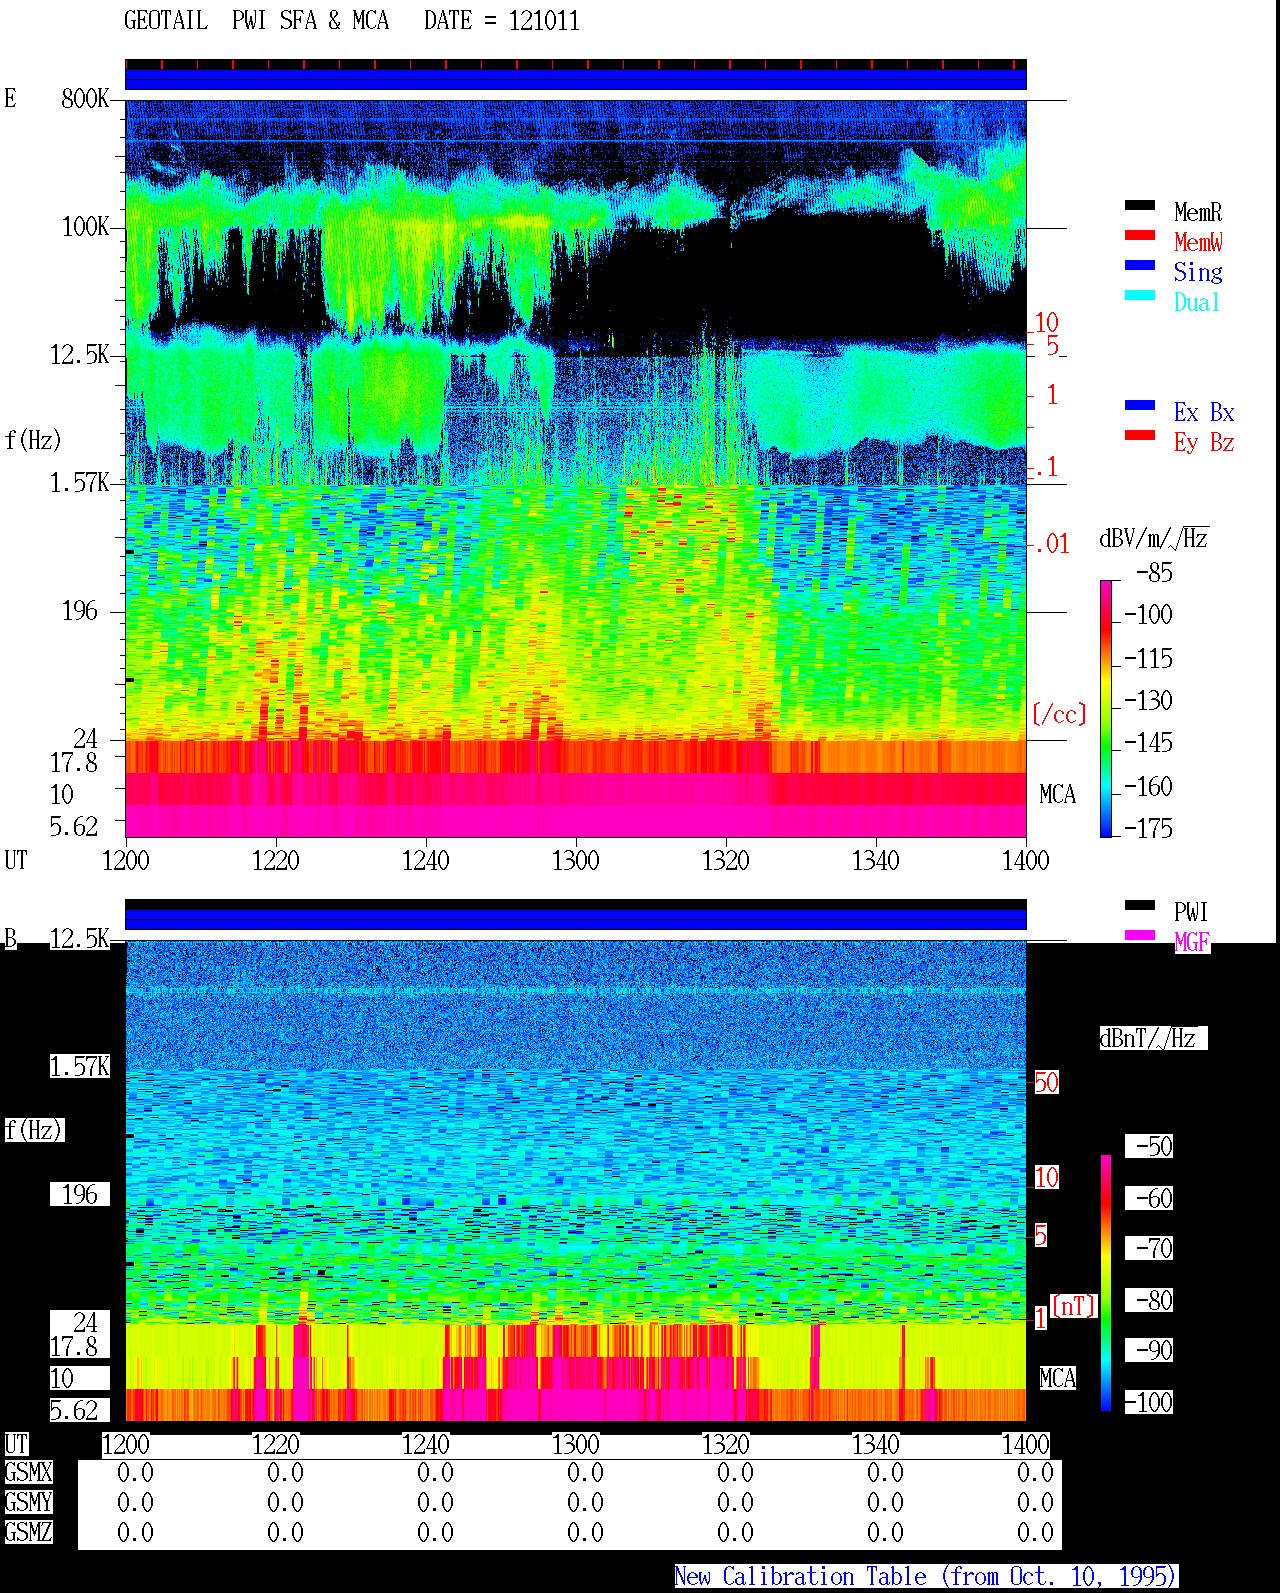
Task: Click the 100K frequency axis label
Action: pyautogui.click(x=85, y=227)
